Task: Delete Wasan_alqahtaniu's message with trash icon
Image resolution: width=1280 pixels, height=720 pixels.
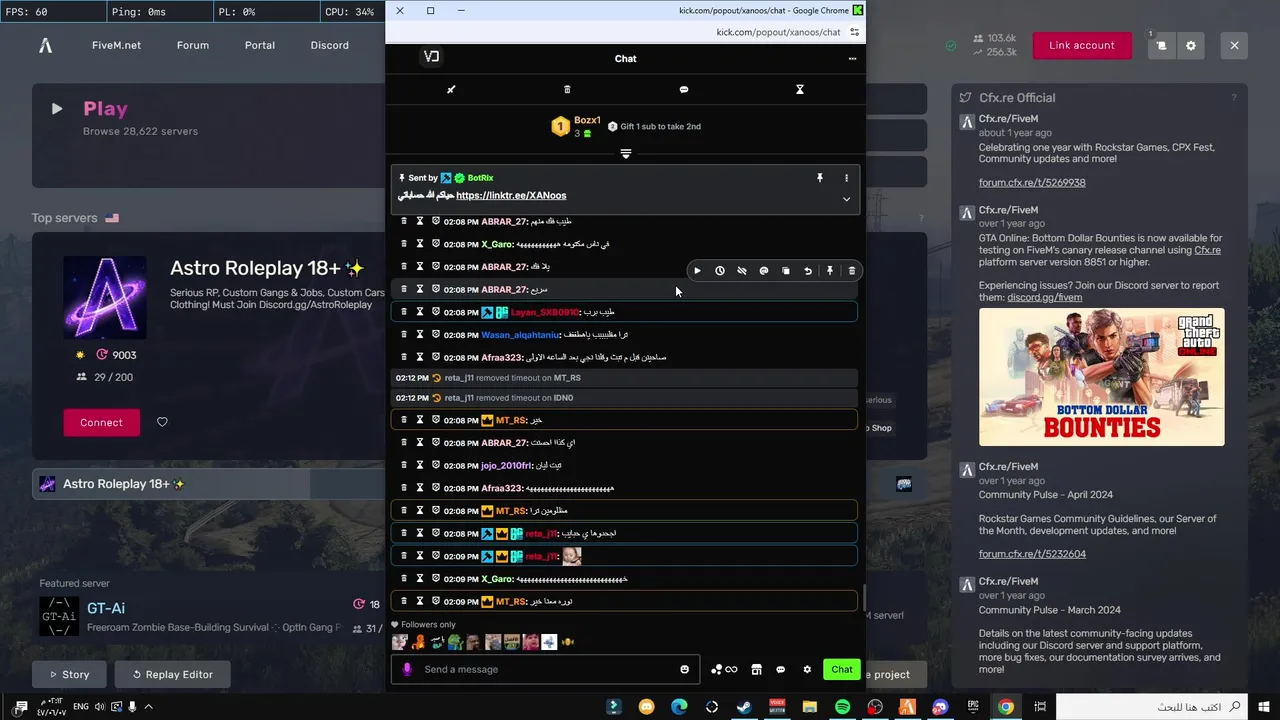Action: [404, 334]
